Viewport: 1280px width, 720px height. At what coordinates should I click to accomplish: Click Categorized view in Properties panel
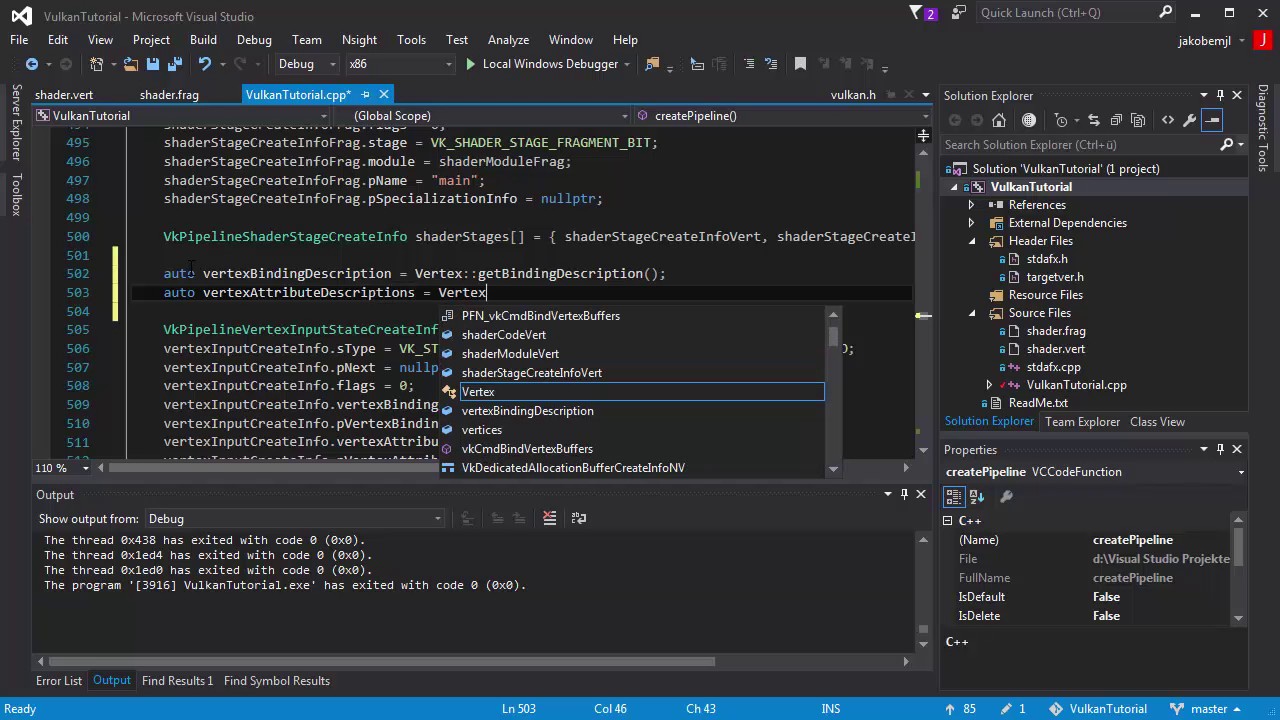tap(954, 496)
